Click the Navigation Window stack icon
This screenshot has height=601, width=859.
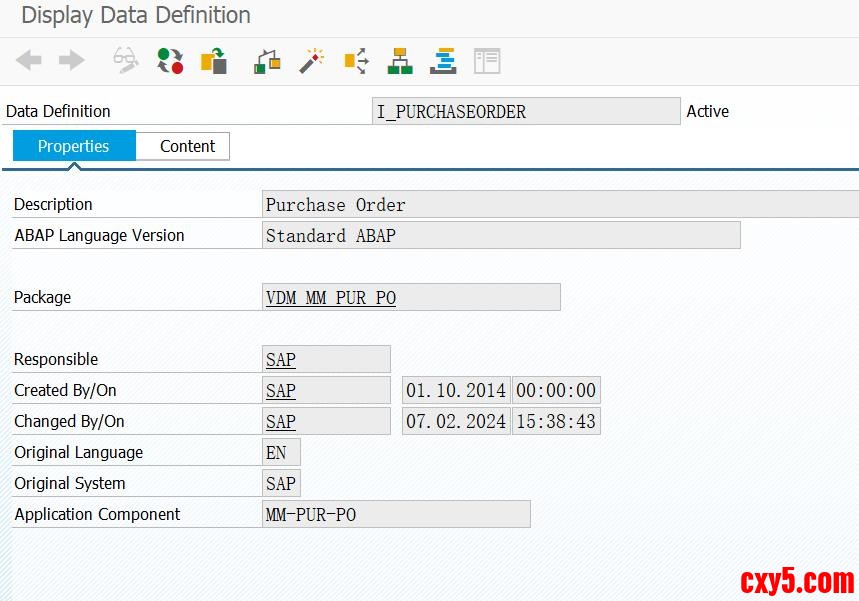pyautogui.click(x=443, y=61)
